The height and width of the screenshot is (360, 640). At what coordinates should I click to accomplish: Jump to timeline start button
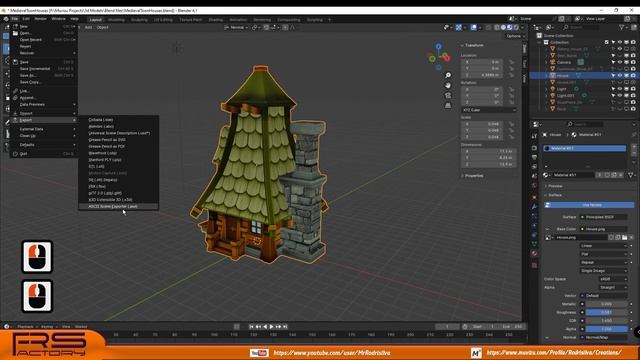(251, 327)
